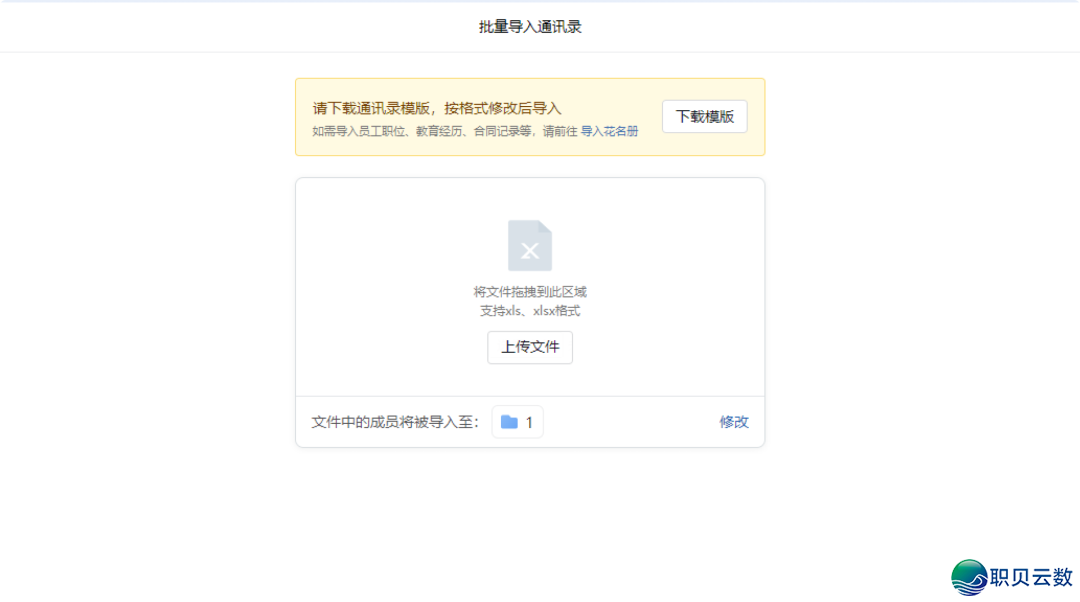Viewport: 1080px width, 602px height.
Task: Click the text 支持xls、xlsx格式
Action: coord(530,311)
